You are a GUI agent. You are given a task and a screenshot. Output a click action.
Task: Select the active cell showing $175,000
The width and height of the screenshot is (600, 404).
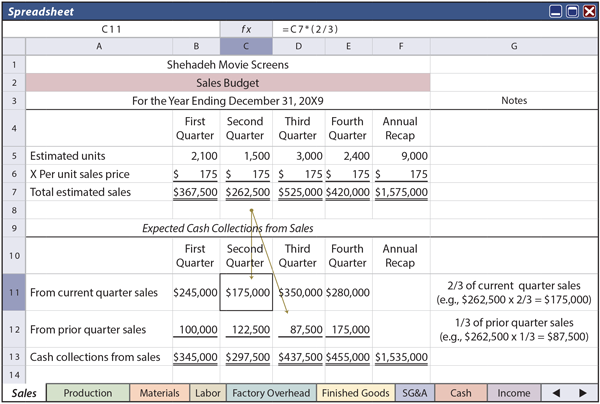tap(246, 292)
